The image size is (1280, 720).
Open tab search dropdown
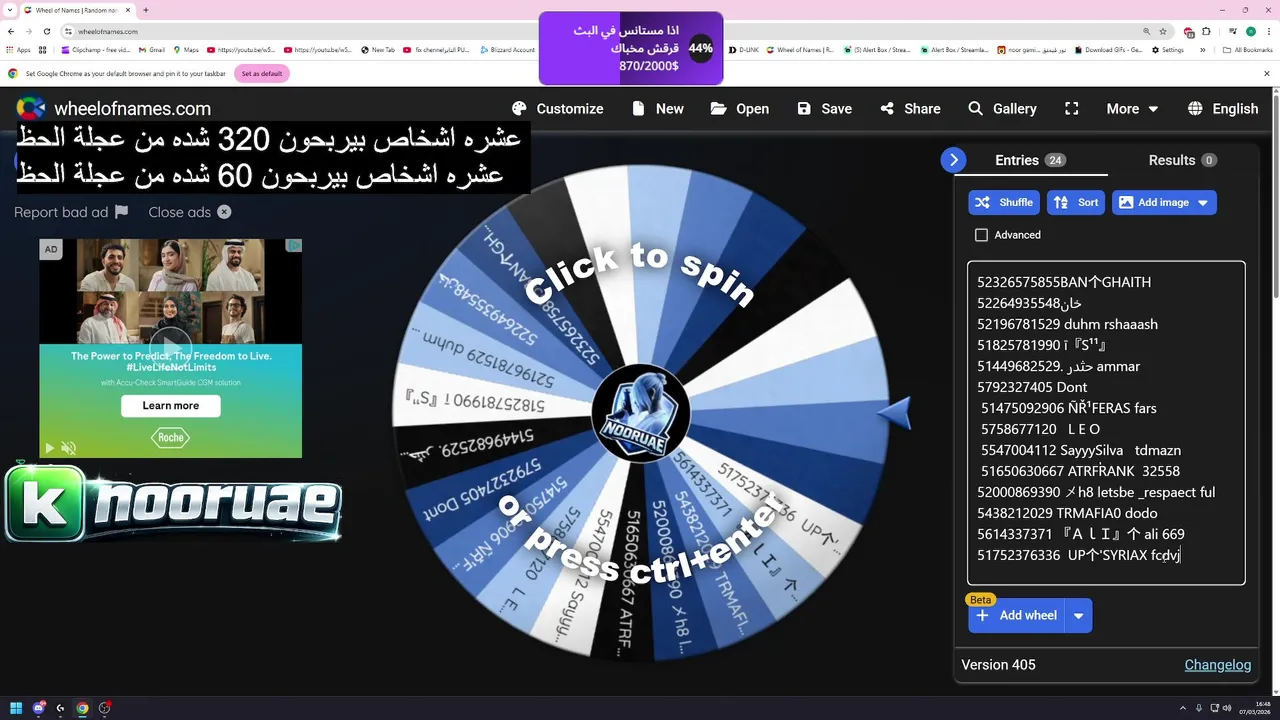[x=9, y=10]
